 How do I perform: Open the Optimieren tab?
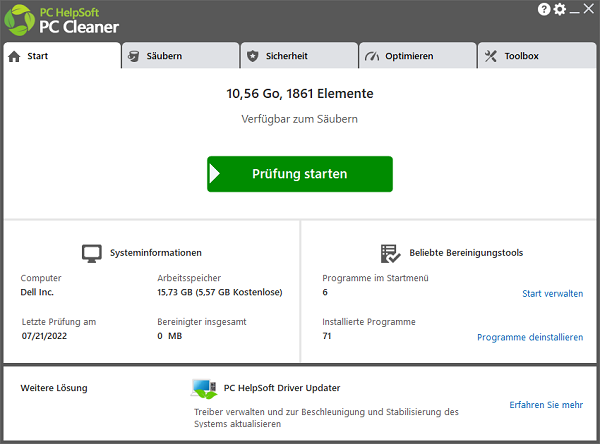(418, 56)
